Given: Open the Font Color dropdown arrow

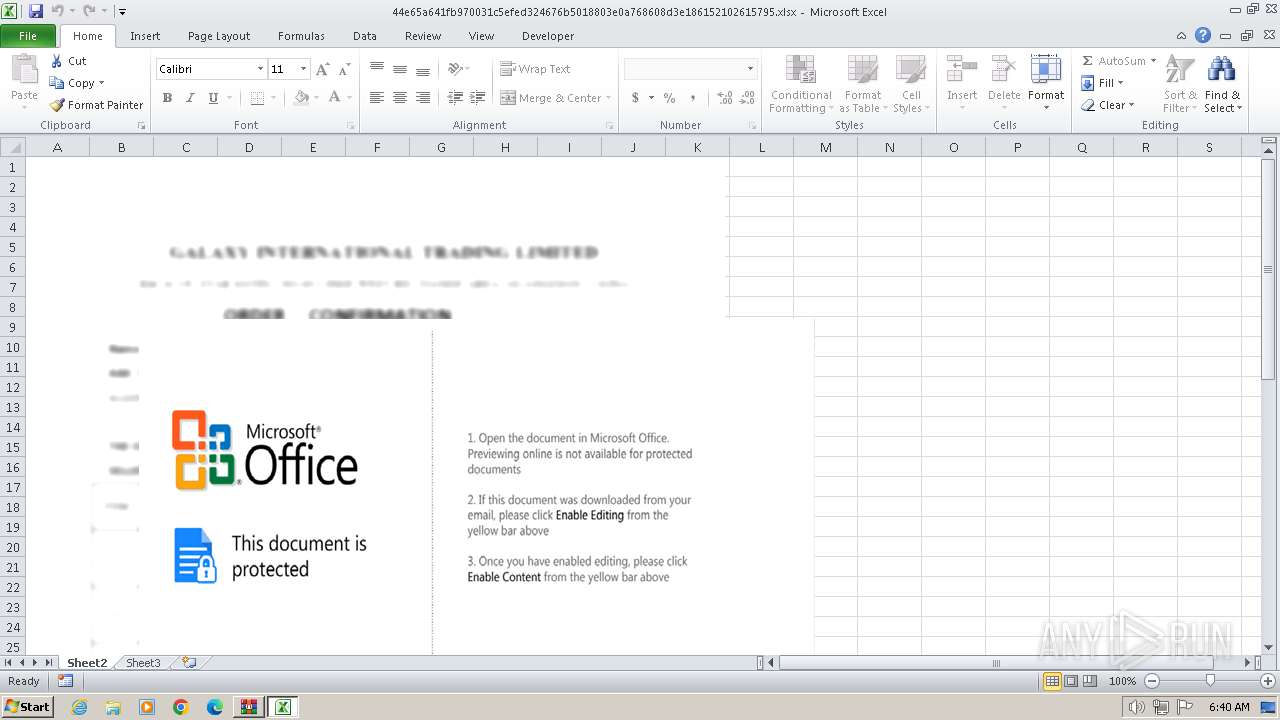Looking at the screenshot, I should (x=348, y=98).
